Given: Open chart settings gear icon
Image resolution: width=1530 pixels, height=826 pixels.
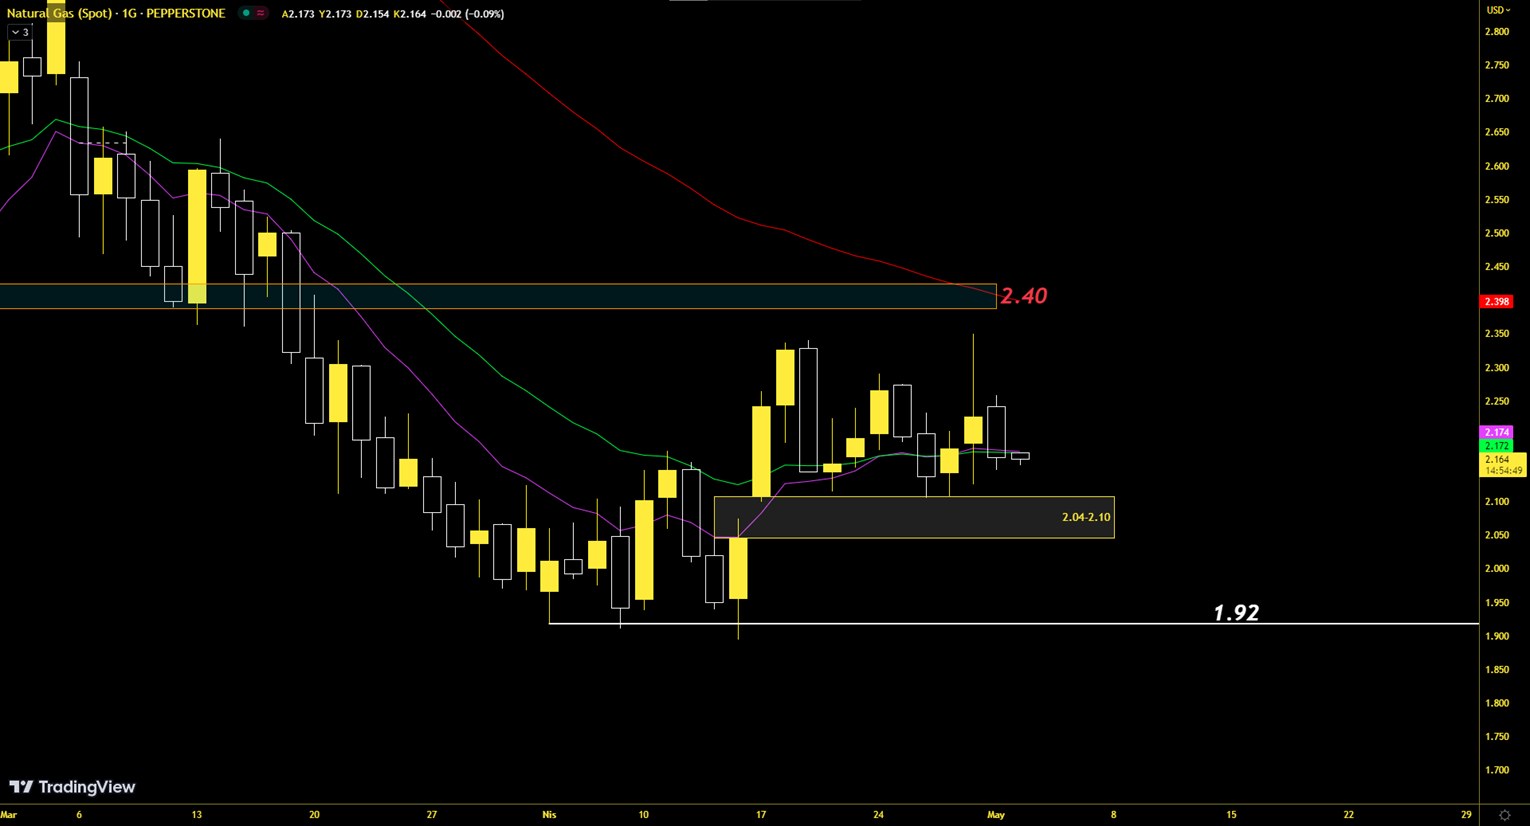Looking at the screenshot, I should coord(1504,815).
